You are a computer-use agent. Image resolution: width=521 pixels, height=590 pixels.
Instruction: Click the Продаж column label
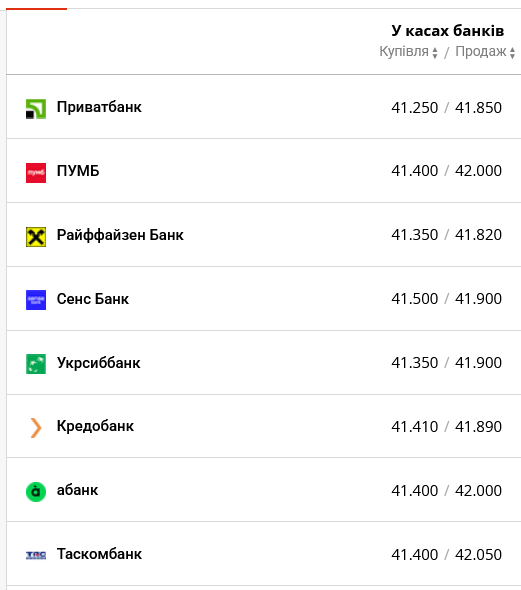tap(481, 51)
